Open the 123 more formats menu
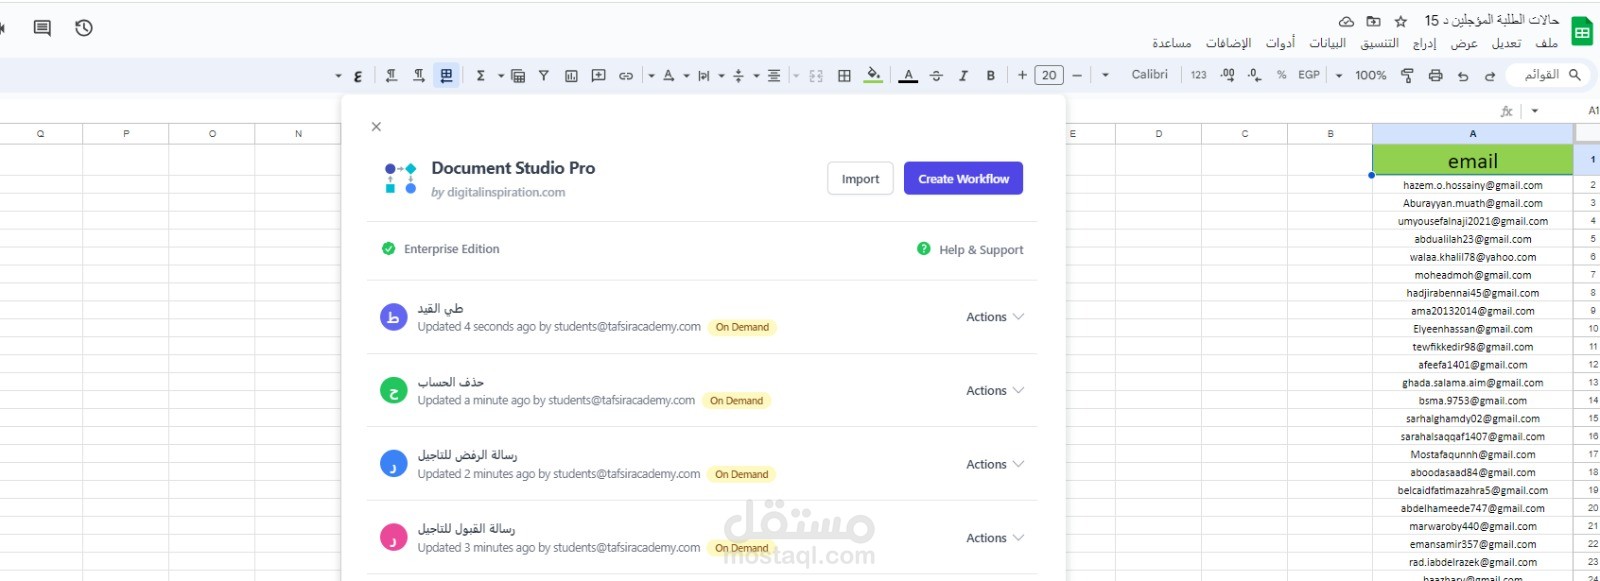The height and width of the screenshot is (581, 1600). tap(1198, 75)
